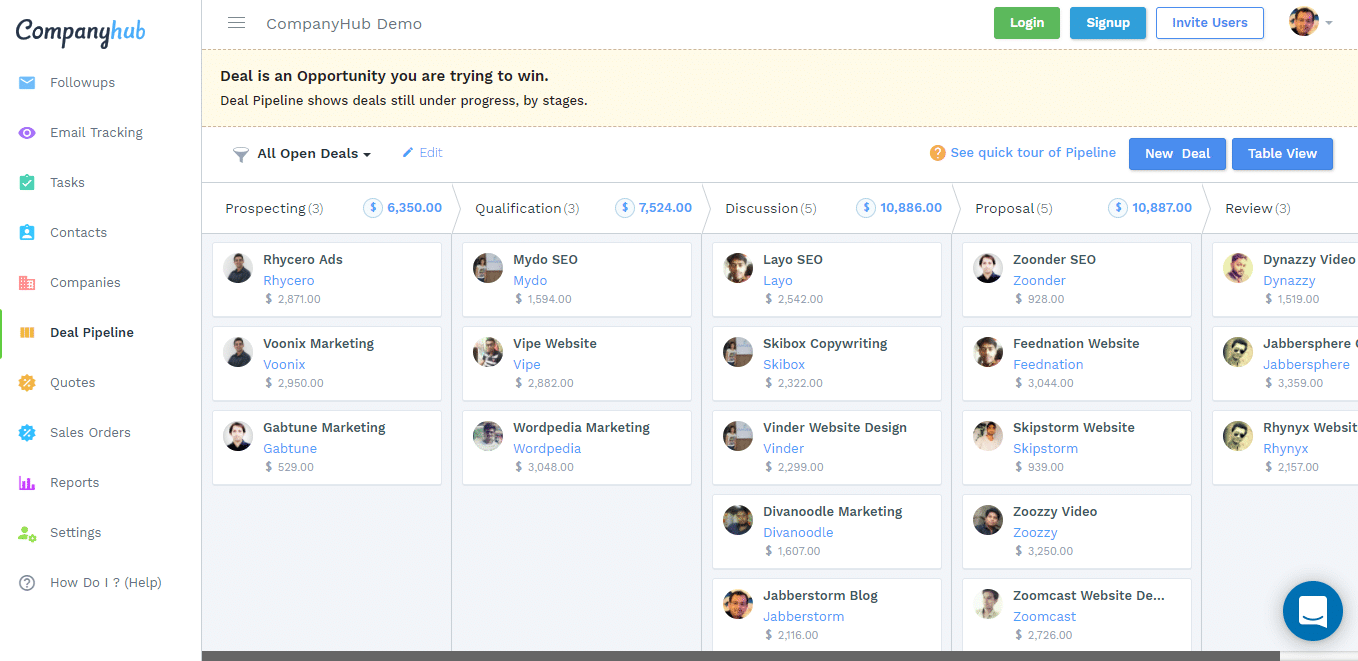
Task: Click the pipeline filter funnel icon
Action: [241, 154]
